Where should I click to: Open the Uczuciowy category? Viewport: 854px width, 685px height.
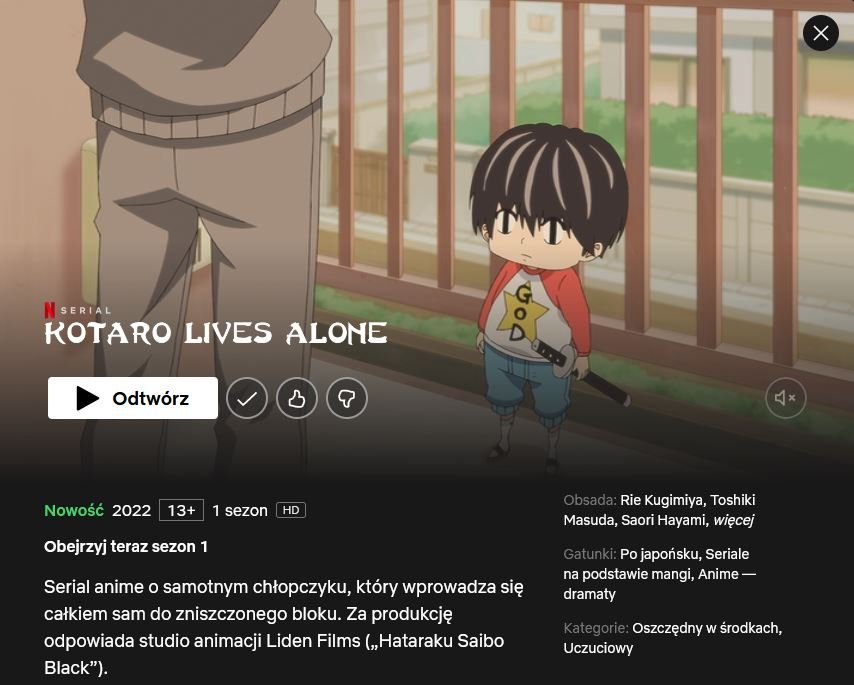click(x=598, y=649)
